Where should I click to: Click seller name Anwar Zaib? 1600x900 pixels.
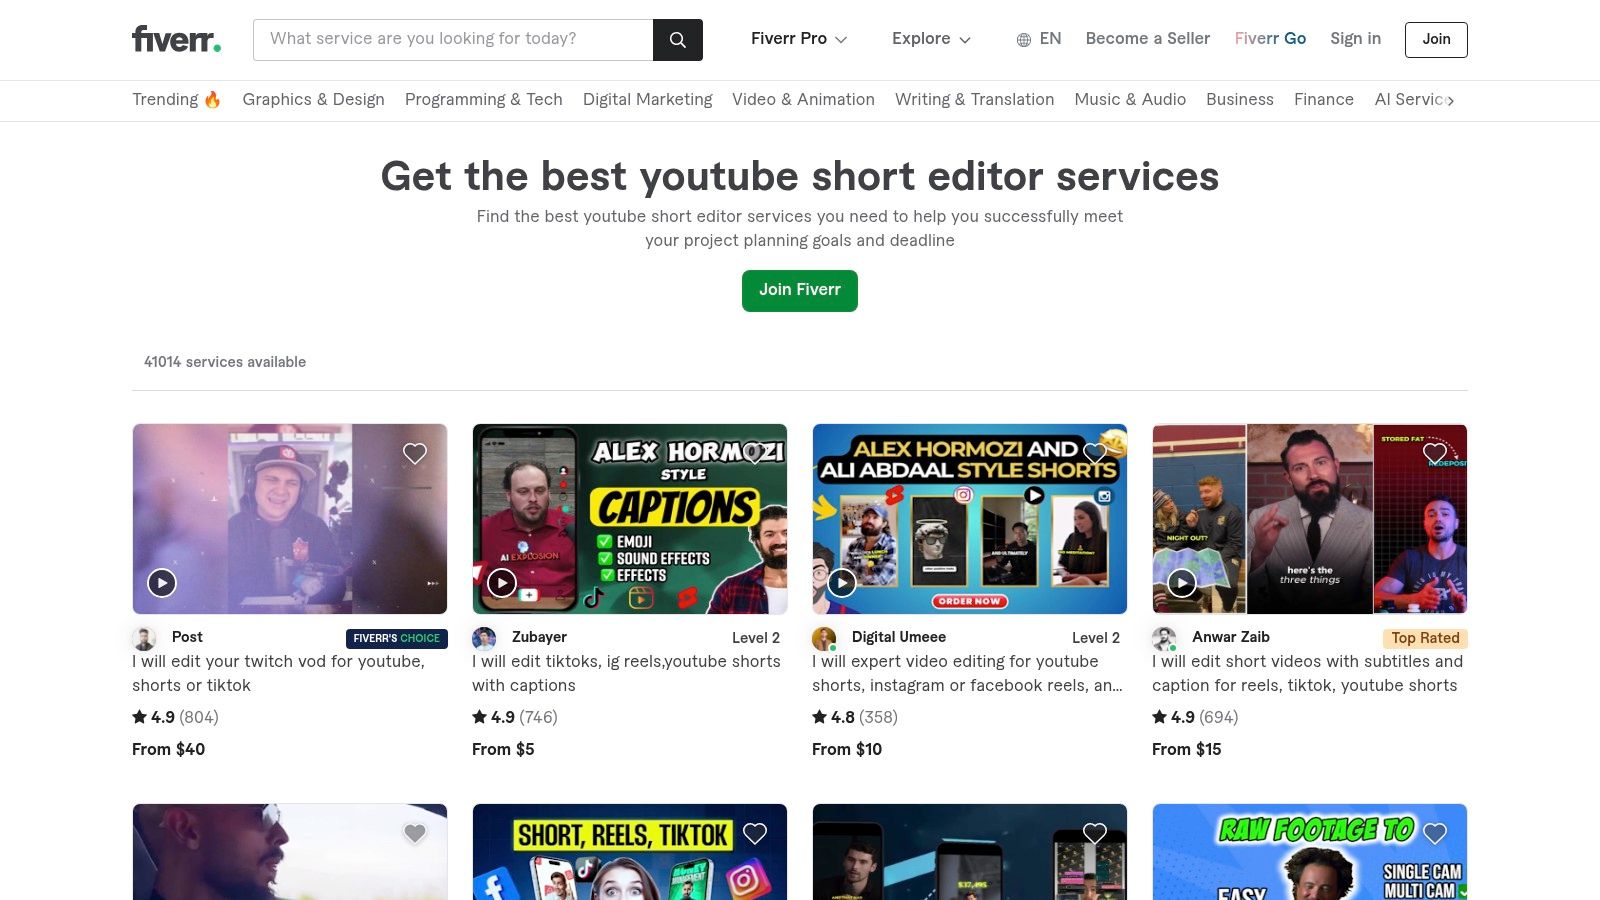1231,637
